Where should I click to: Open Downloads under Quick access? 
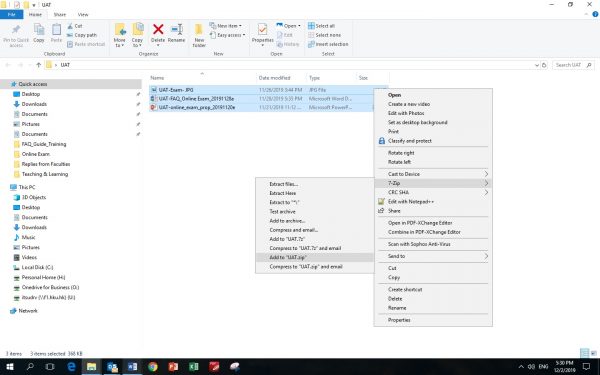[34, 104]
